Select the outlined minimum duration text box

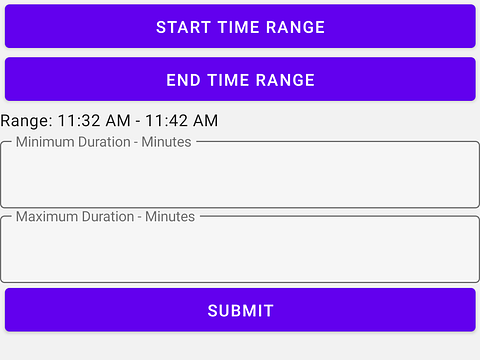tap(240, 175)
